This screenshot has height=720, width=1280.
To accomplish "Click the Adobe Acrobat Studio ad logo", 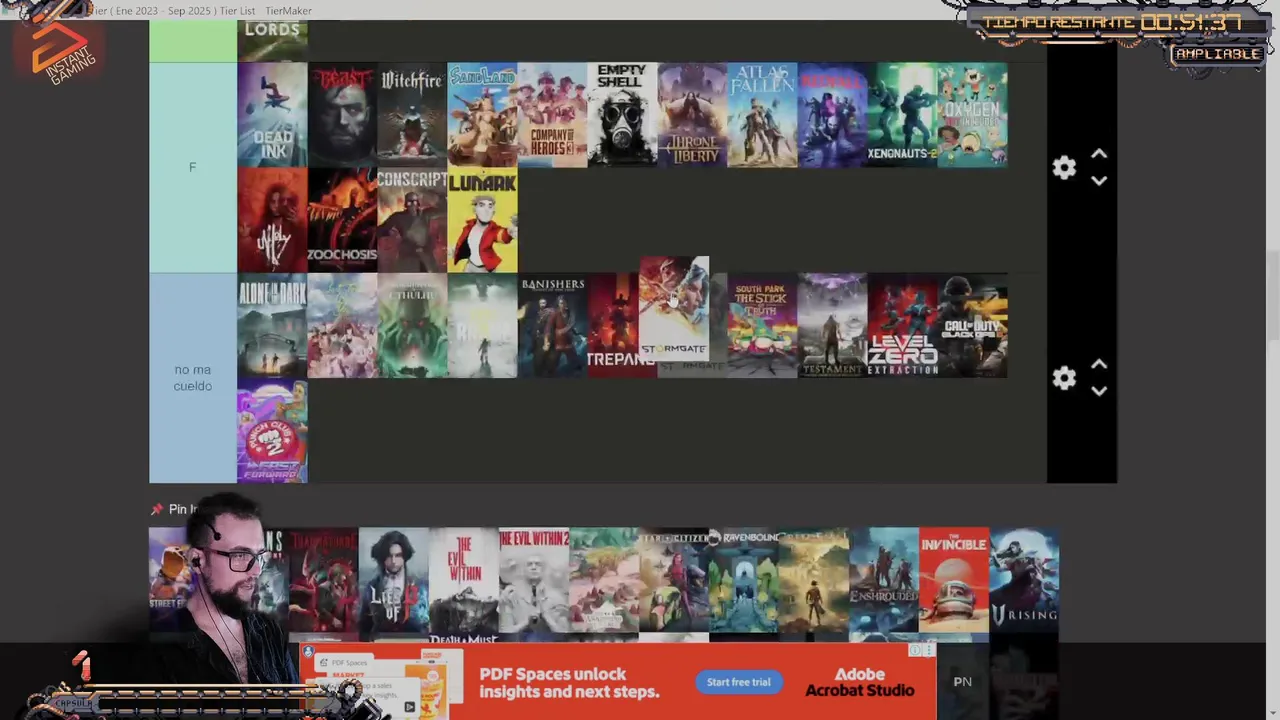I will [x=860, y=682].
